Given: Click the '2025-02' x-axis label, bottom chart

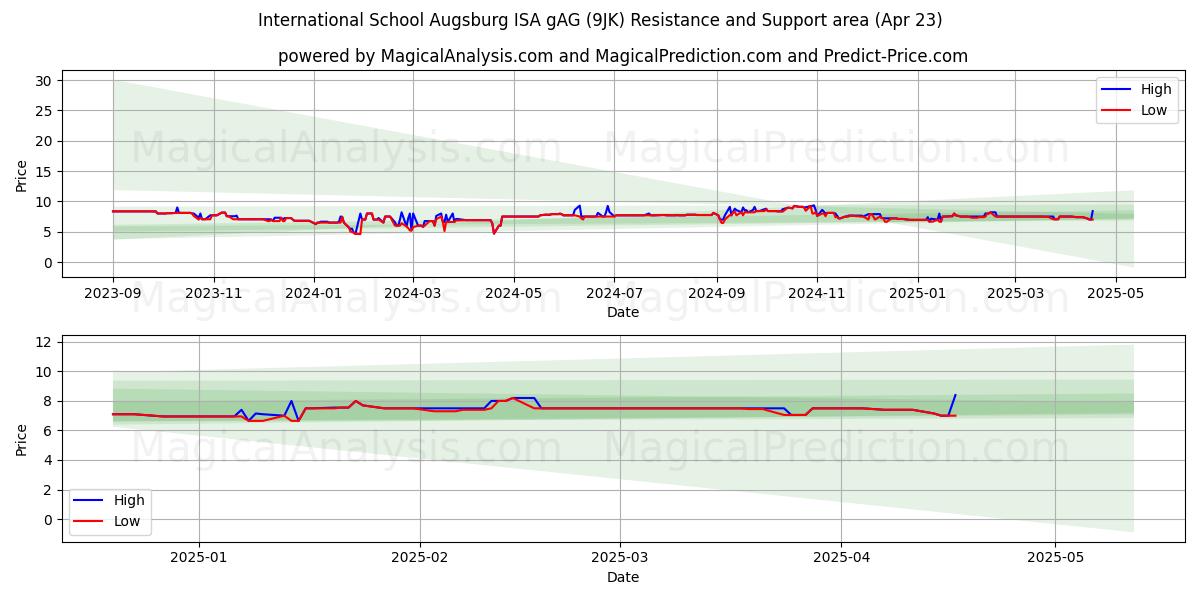Looking at the screenshot, I should coord(420,557).
